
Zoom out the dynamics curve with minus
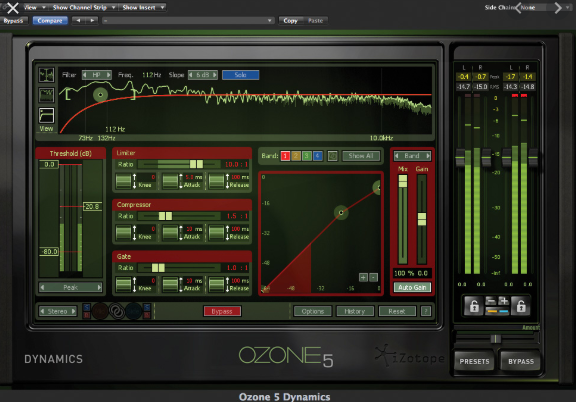pos(373,277)
